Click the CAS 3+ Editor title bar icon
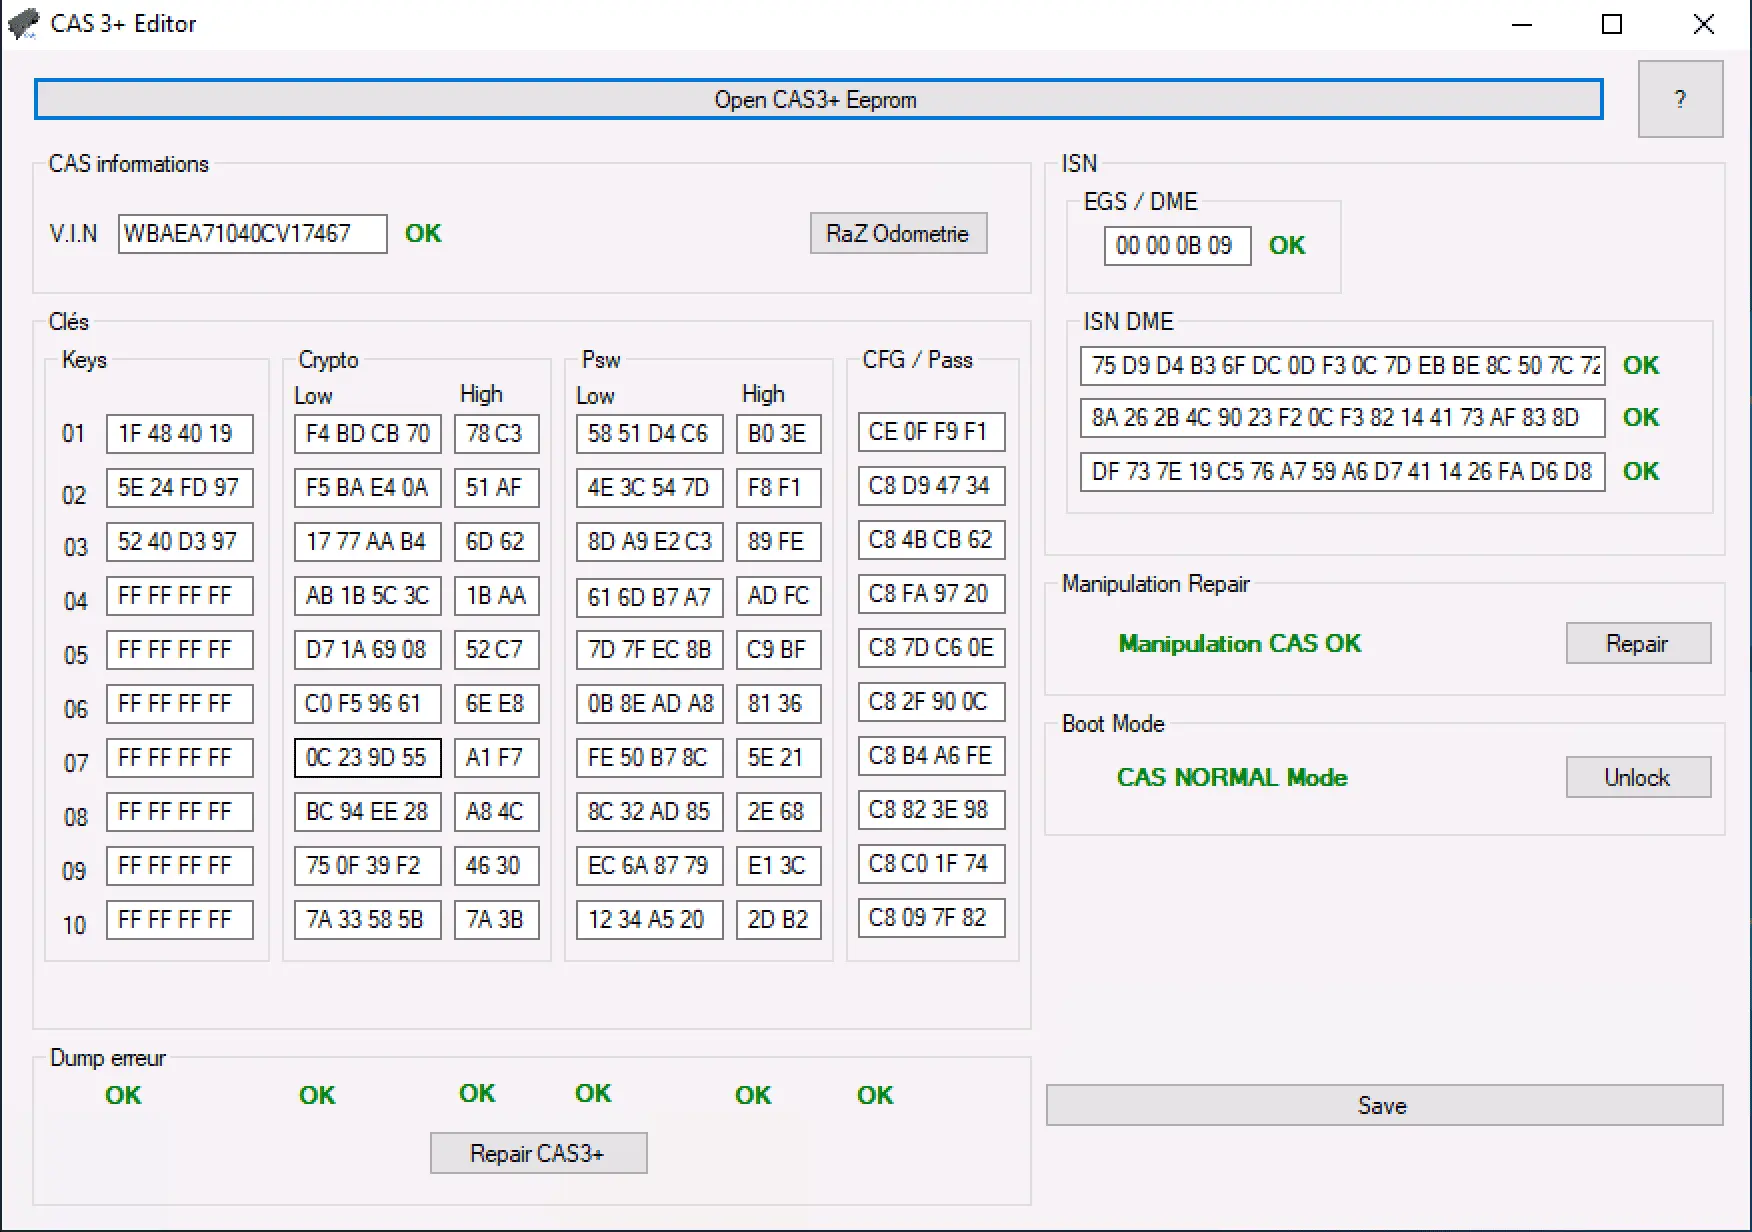The image size is (1752, 1232). click(24, 24)
